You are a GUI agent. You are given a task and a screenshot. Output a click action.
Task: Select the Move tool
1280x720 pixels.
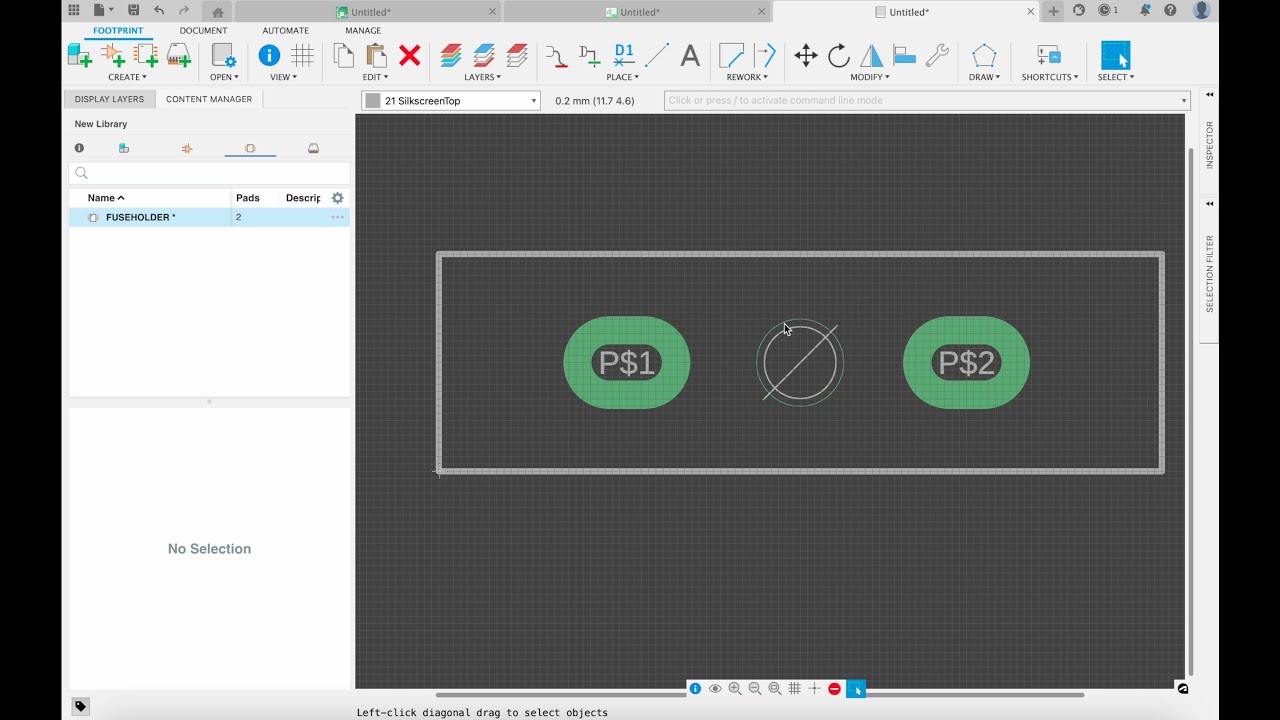click(x=806, y=56)
